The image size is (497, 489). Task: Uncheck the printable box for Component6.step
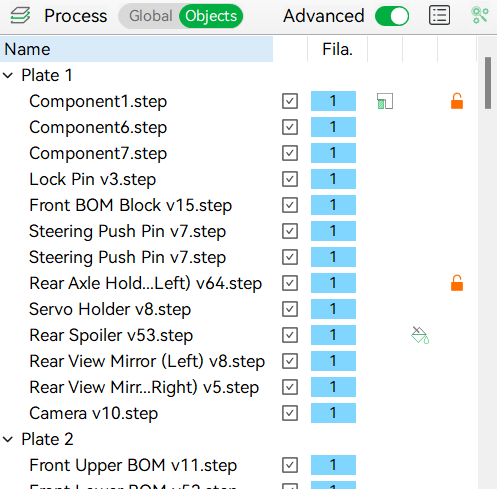[x=290, y=127]
